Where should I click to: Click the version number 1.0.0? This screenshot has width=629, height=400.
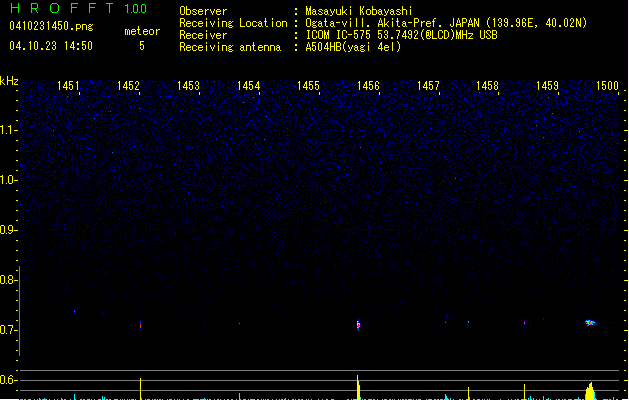pos(136,9)
